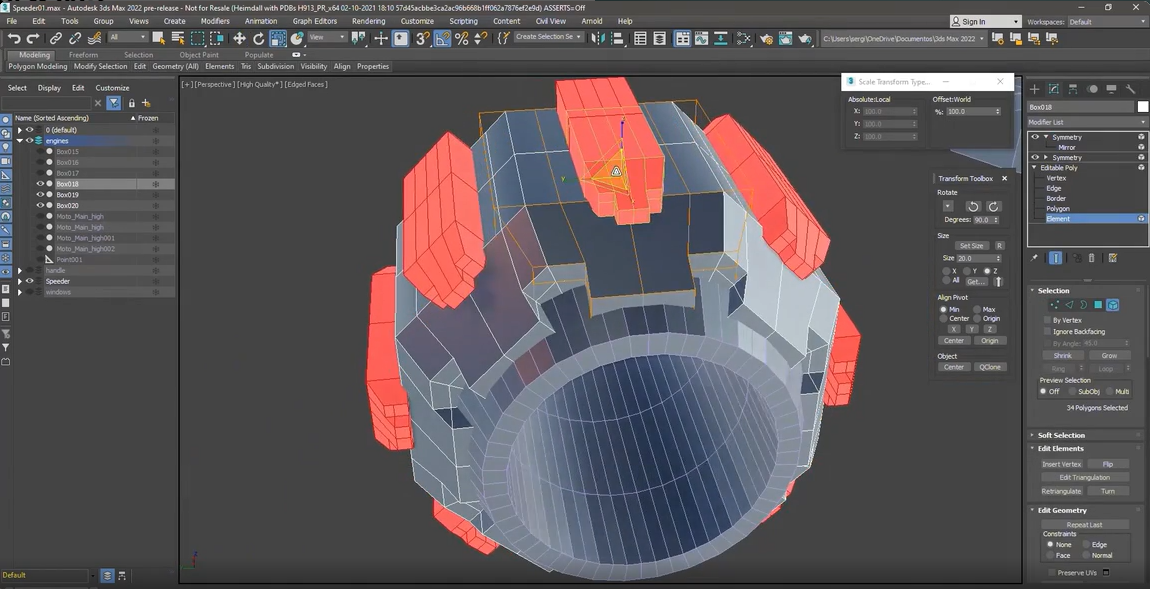
Task: Switch to Object Paint ribbon tab
Action: coord(199,55)
